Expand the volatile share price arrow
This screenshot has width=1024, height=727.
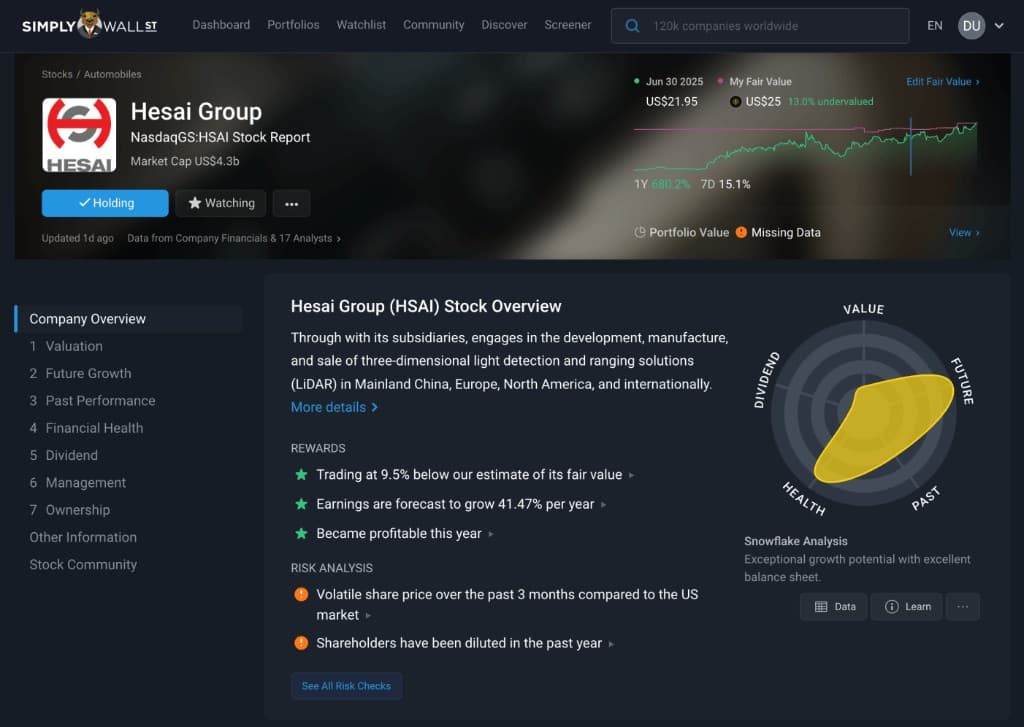tap(368, 615)
